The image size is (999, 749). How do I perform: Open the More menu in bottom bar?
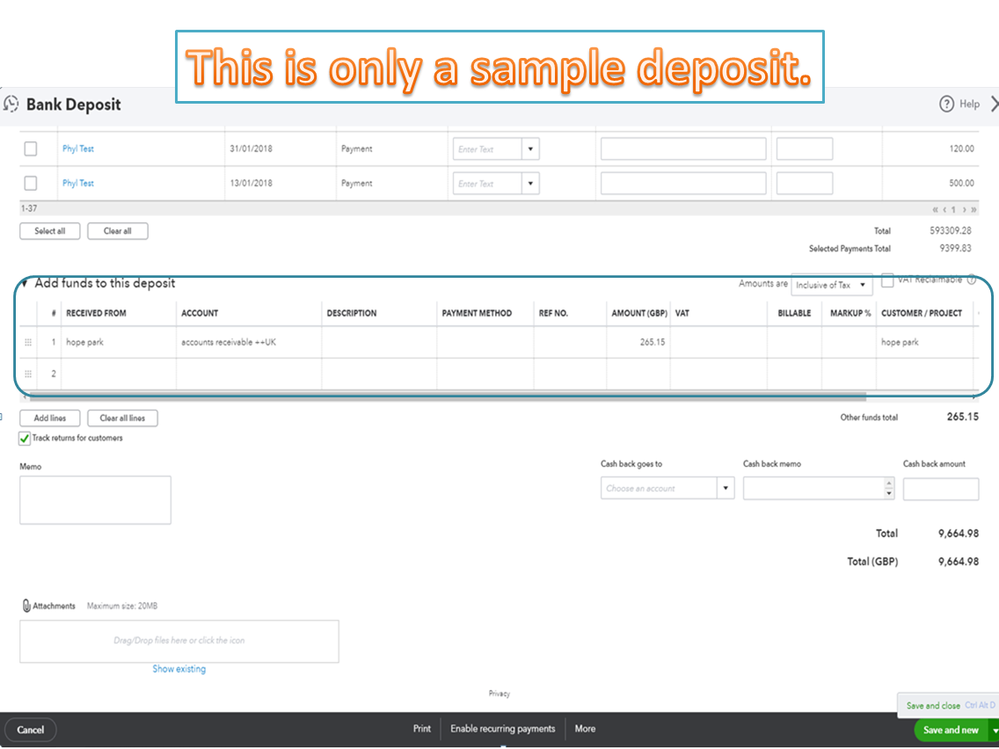[585, 729]
